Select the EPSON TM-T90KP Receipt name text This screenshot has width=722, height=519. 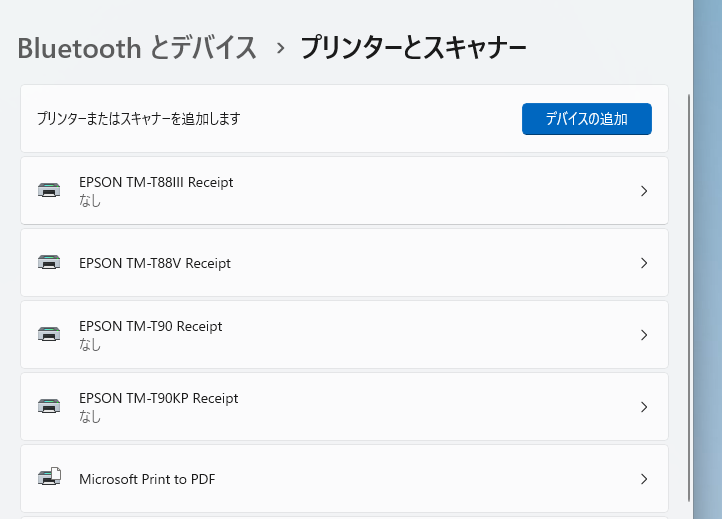(x=158, y=398)
